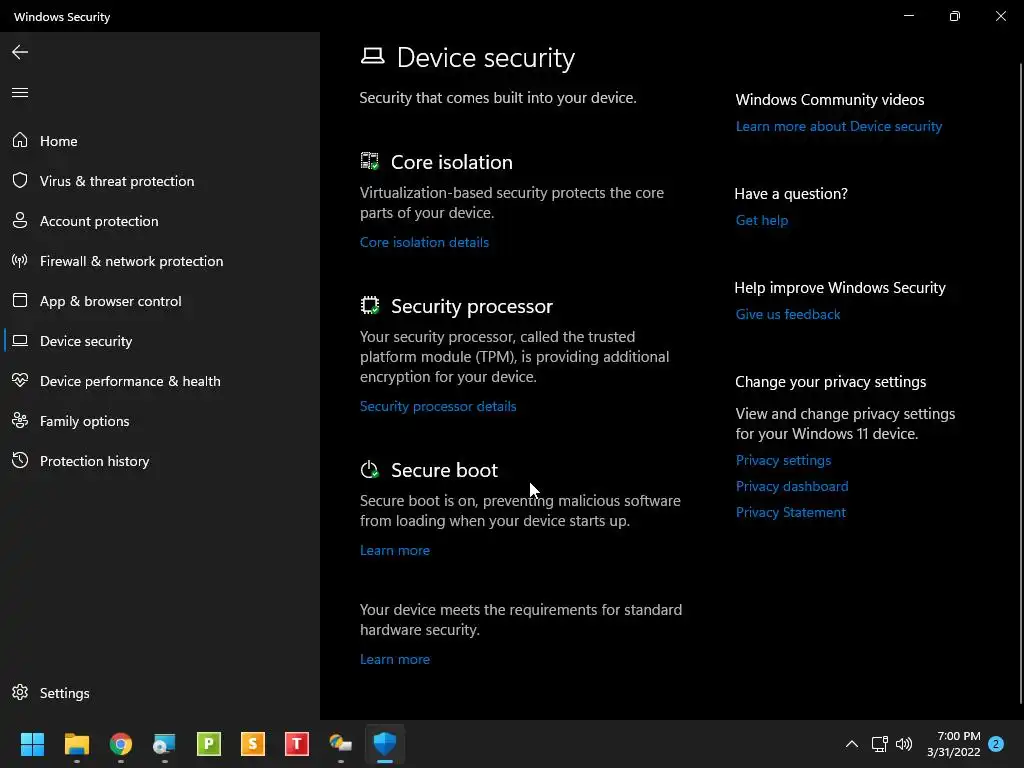Select App & browser control
This screenshot has width=1024, height=768.
click(110, 300)
